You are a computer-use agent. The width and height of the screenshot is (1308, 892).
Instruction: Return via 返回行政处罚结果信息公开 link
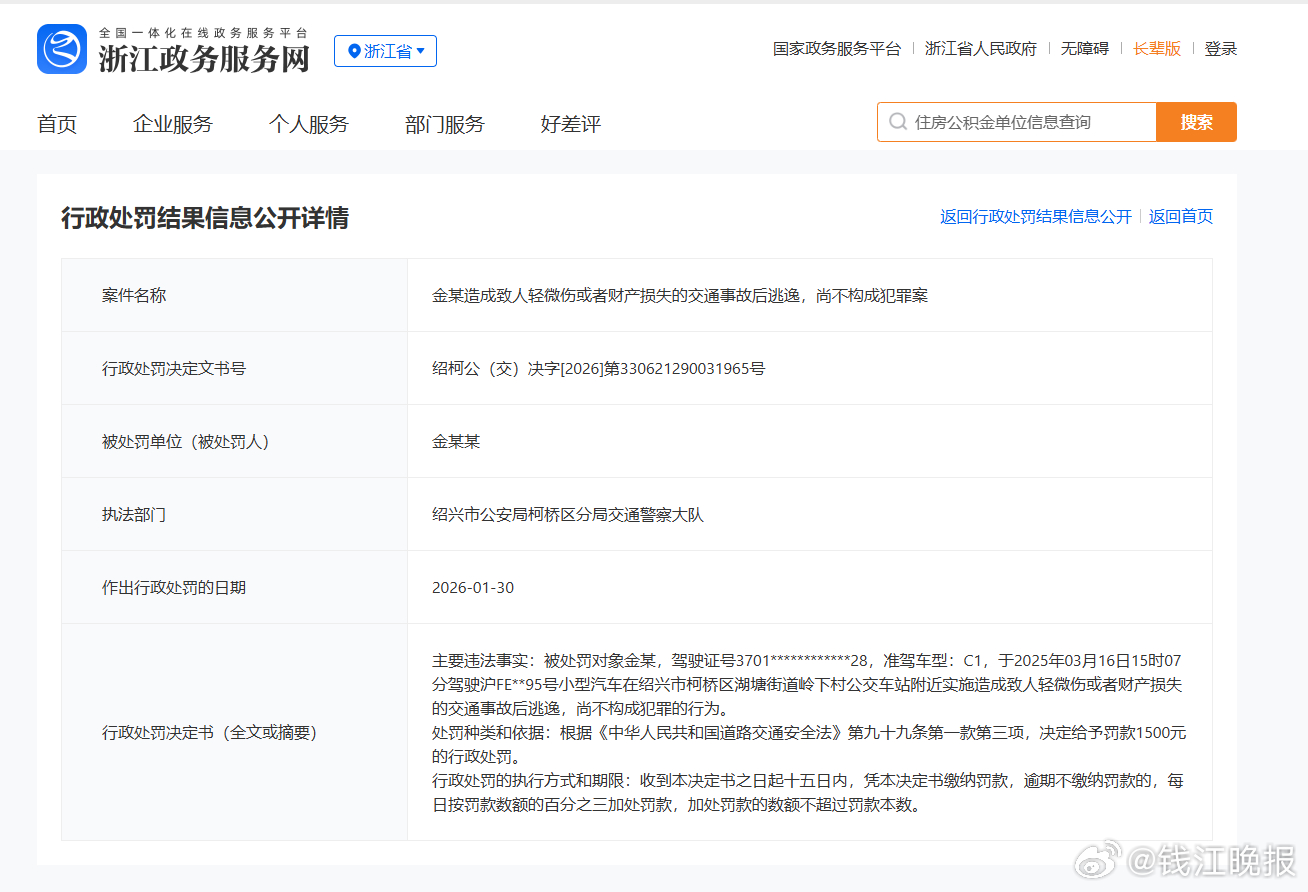(x=1036, y=216)
